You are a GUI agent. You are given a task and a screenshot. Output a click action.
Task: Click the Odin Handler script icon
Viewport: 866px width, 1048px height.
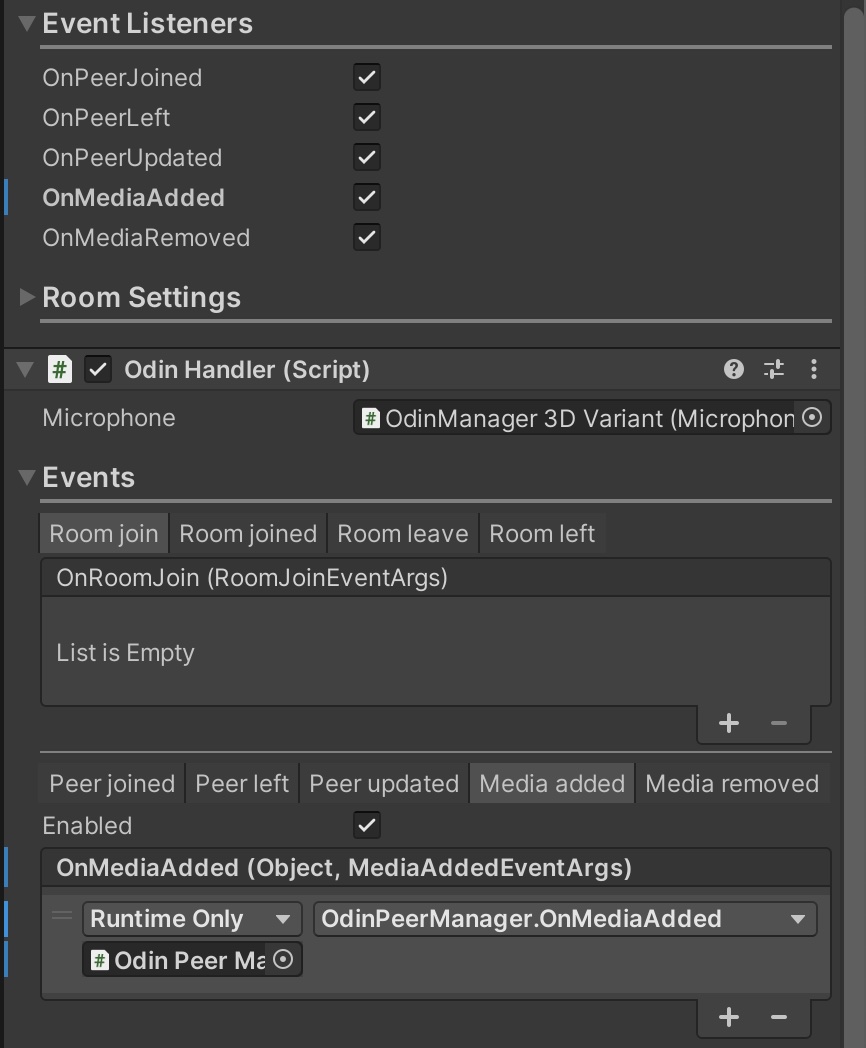click(59, 369)
